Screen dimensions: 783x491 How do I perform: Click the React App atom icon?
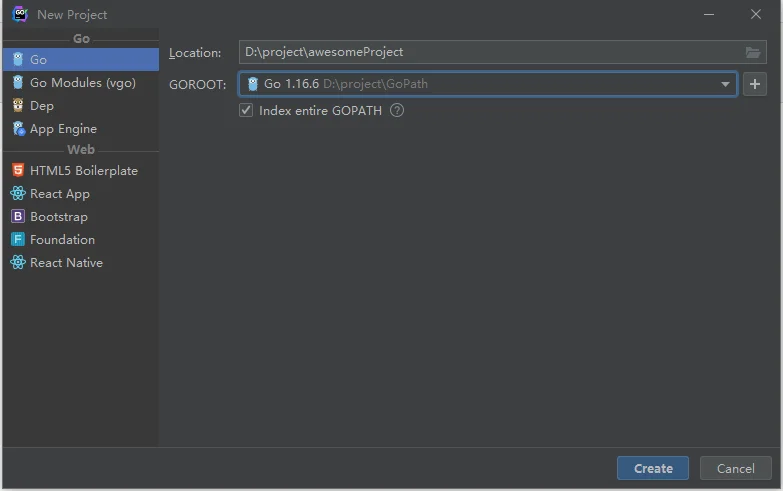pos(18,193)
